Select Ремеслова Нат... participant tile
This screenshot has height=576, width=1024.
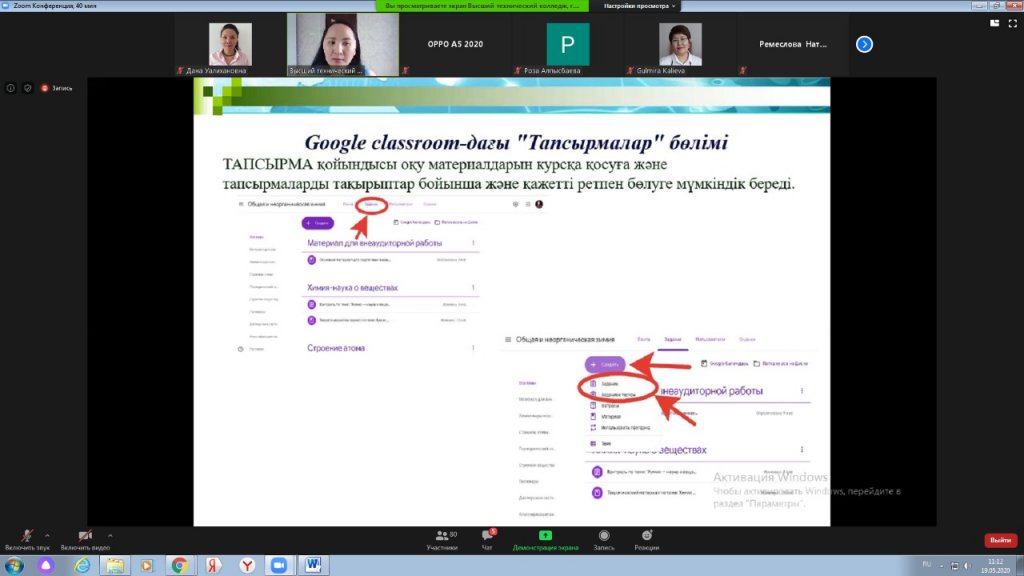[x=793, y=44]
